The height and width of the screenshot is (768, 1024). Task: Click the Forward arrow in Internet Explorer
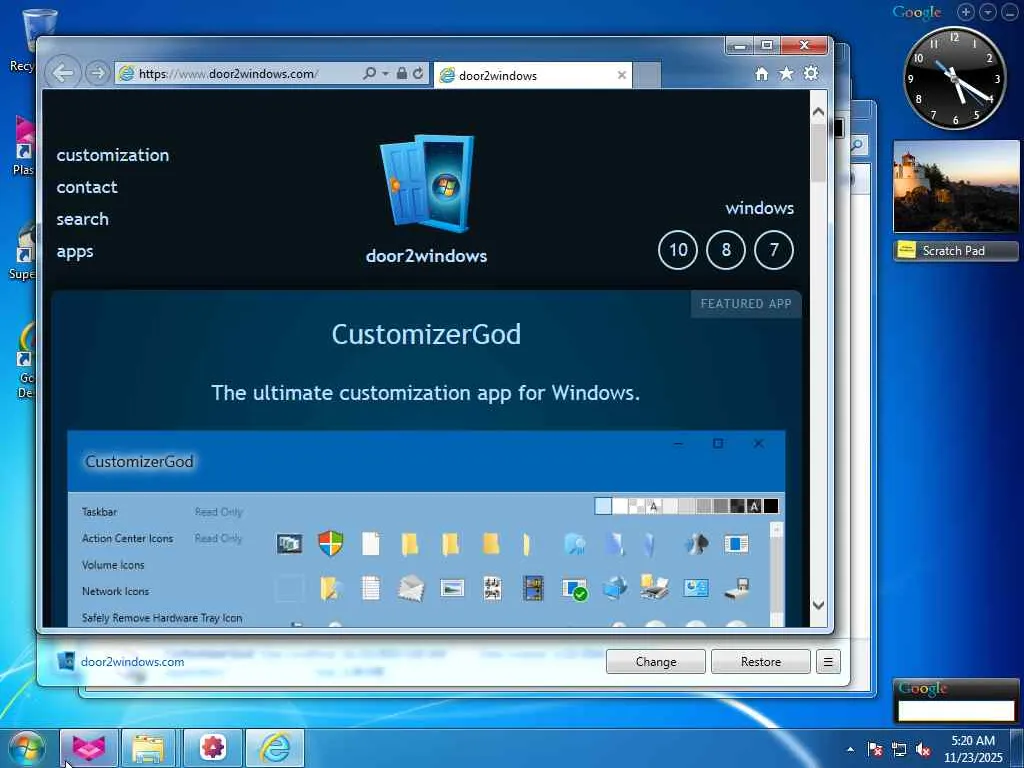click(x=97, y=73)
